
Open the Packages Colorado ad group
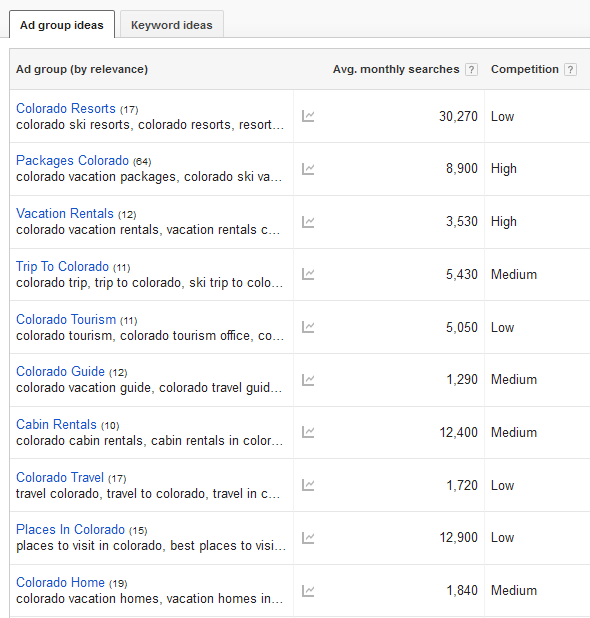click(73, 160)
